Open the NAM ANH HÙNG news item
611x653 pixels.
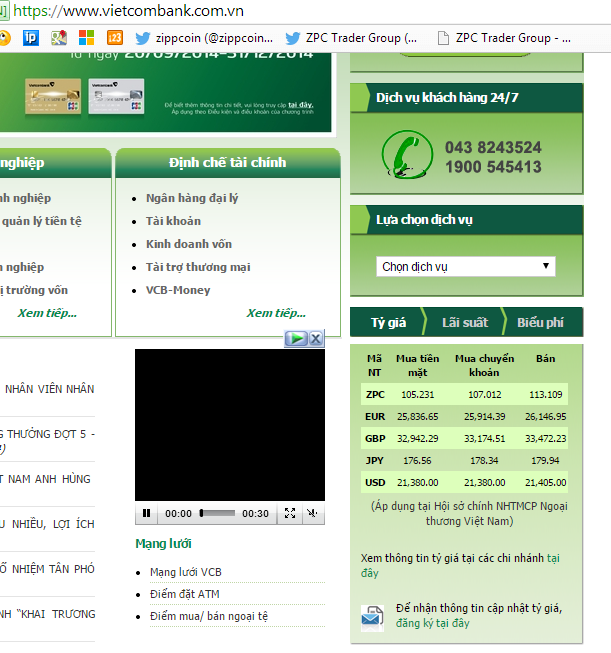[45, 479]
